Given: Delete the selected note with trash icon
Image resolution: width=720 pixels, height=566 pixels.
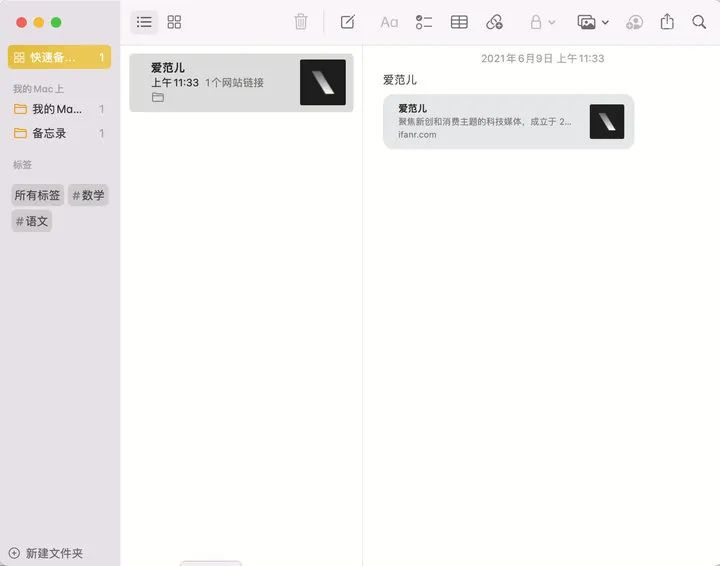Looking at the screenshot, I should click(x=301, y=22).
